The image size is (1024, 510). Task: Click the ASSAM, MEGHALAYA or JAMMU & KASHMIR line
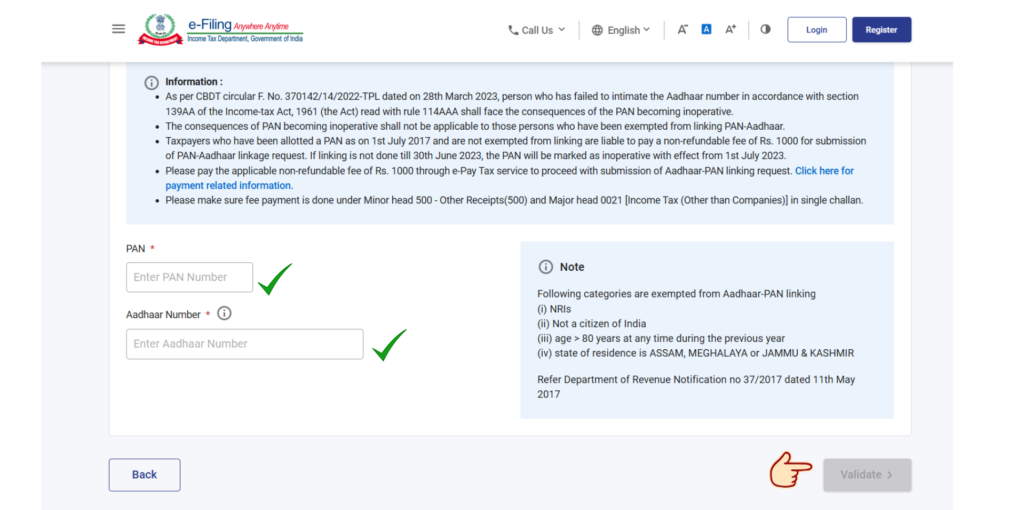(x=696, y=353)
